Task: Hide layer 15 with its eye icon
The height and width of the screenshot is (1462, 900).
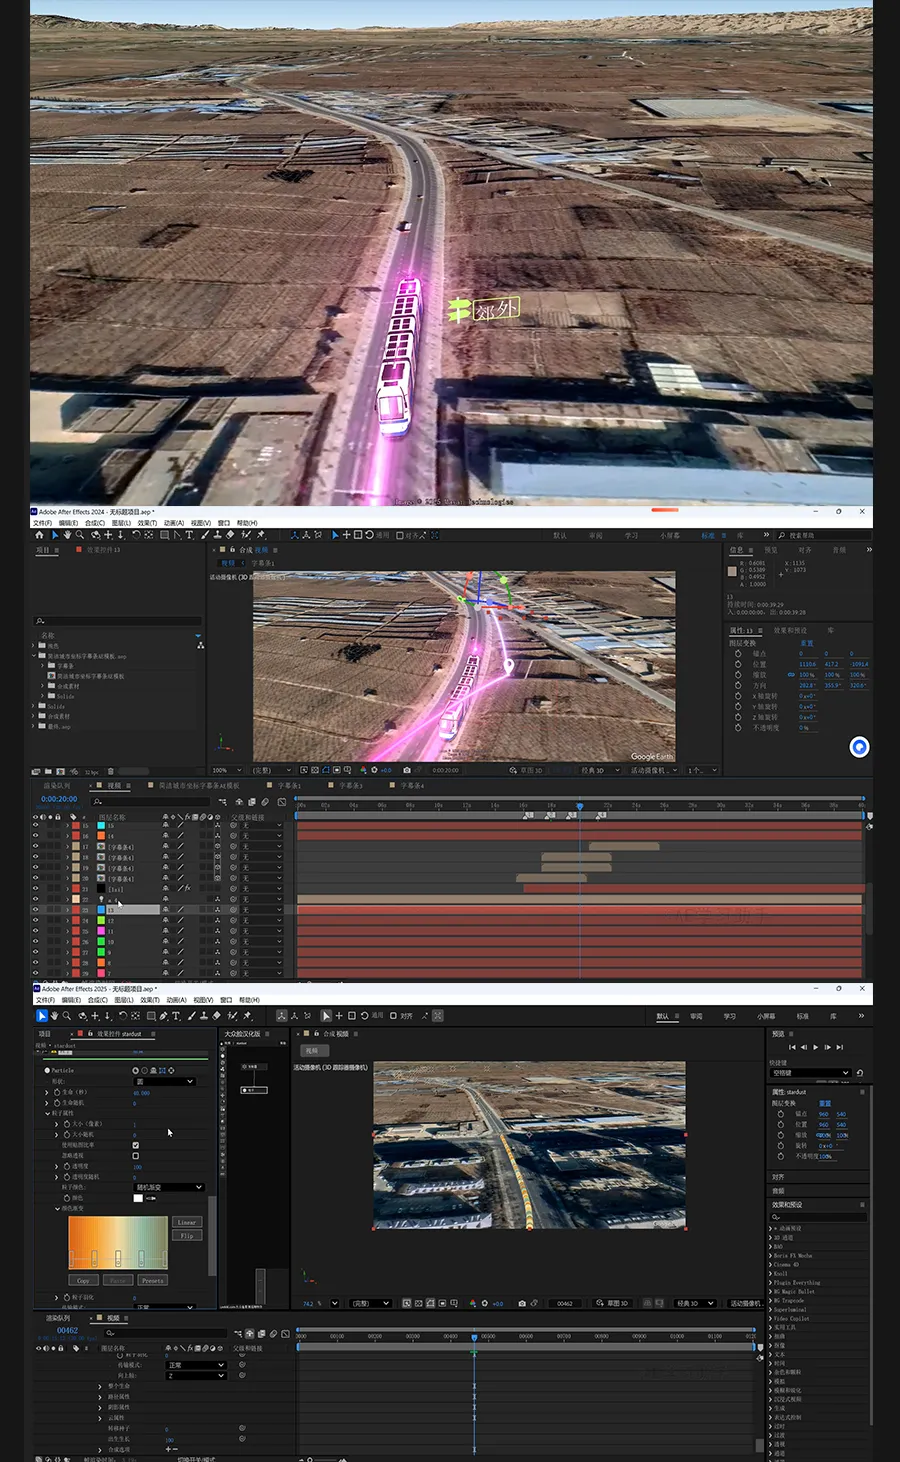Action: [x=36, y=826]
